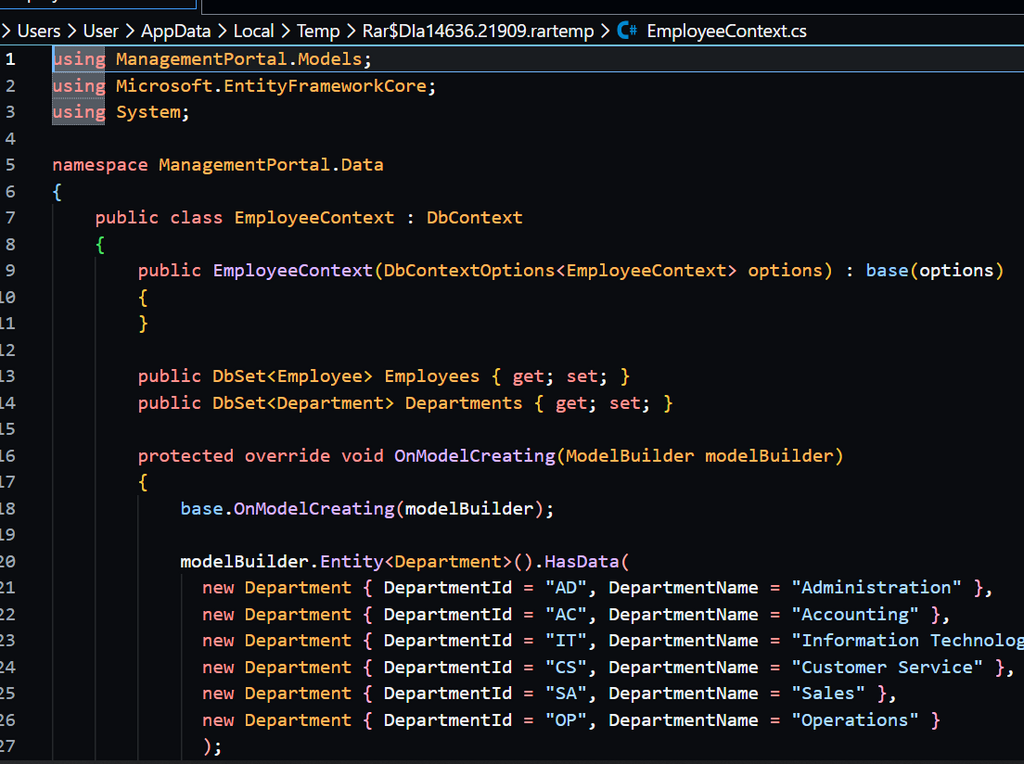Image resolution: width=1024 pixels, height=764 pixels.
Task: Place cursor on the Employees property name
Action: point(431,376)
